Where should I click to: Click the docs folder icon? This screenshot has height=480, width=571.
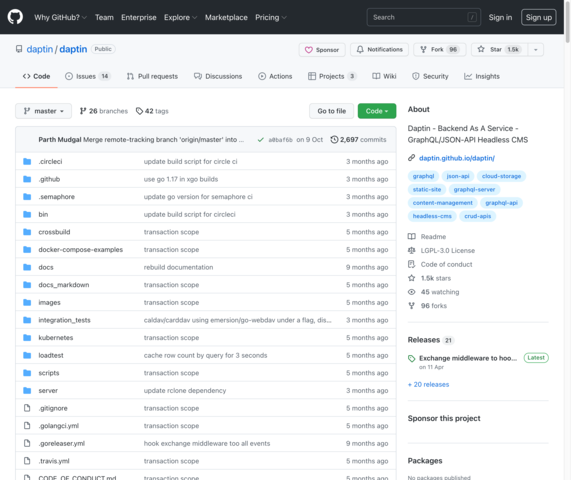click(x=27, y=267)
